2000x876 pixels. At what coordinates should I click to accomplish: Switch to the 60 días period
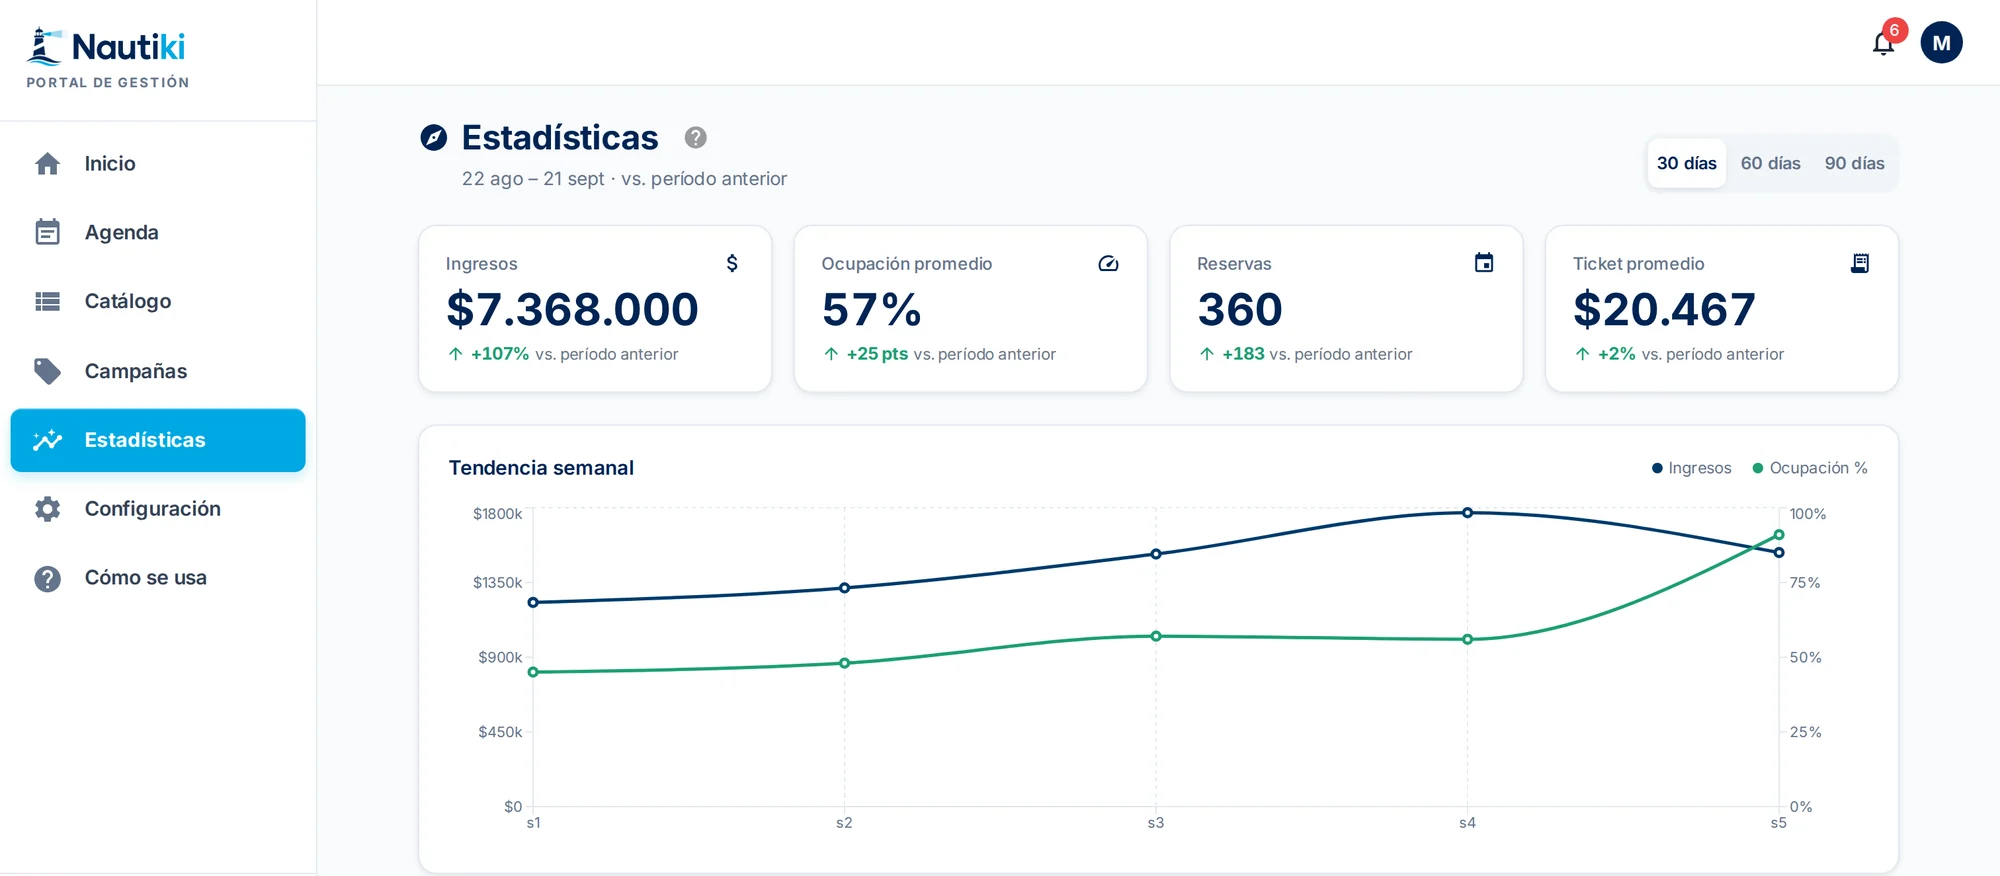click(1770, 163)
